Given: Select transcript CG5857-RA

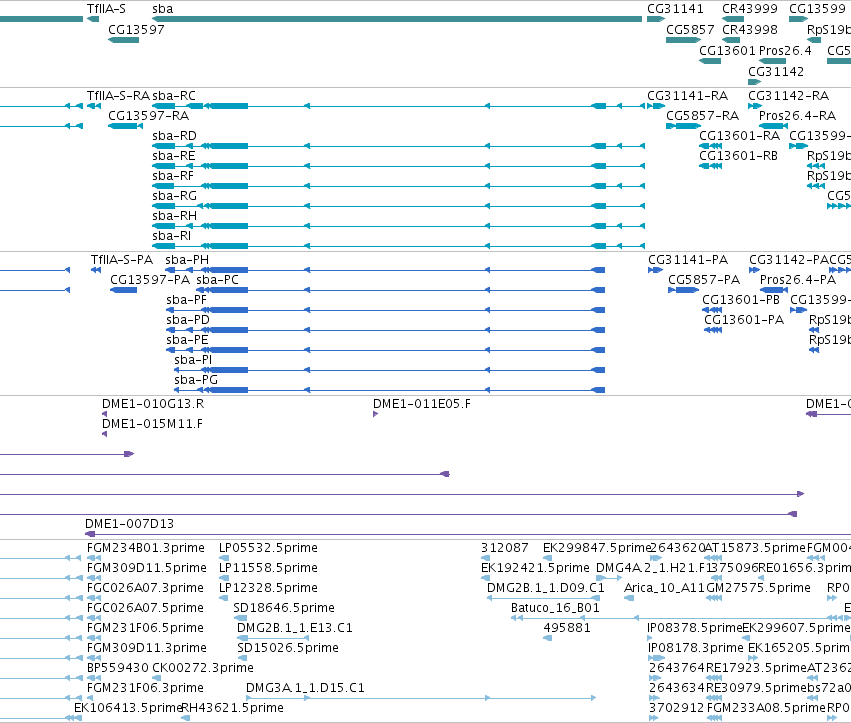Looking at the screenshot, I should coord(683,126).
